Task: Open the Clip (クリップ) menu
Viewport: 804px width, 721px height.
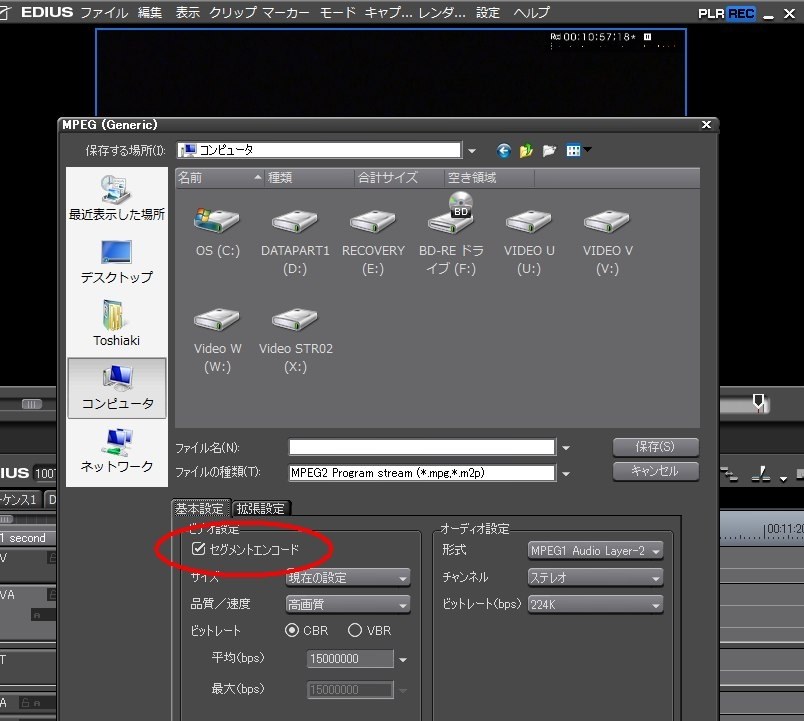Action: [x=233, y=12]
